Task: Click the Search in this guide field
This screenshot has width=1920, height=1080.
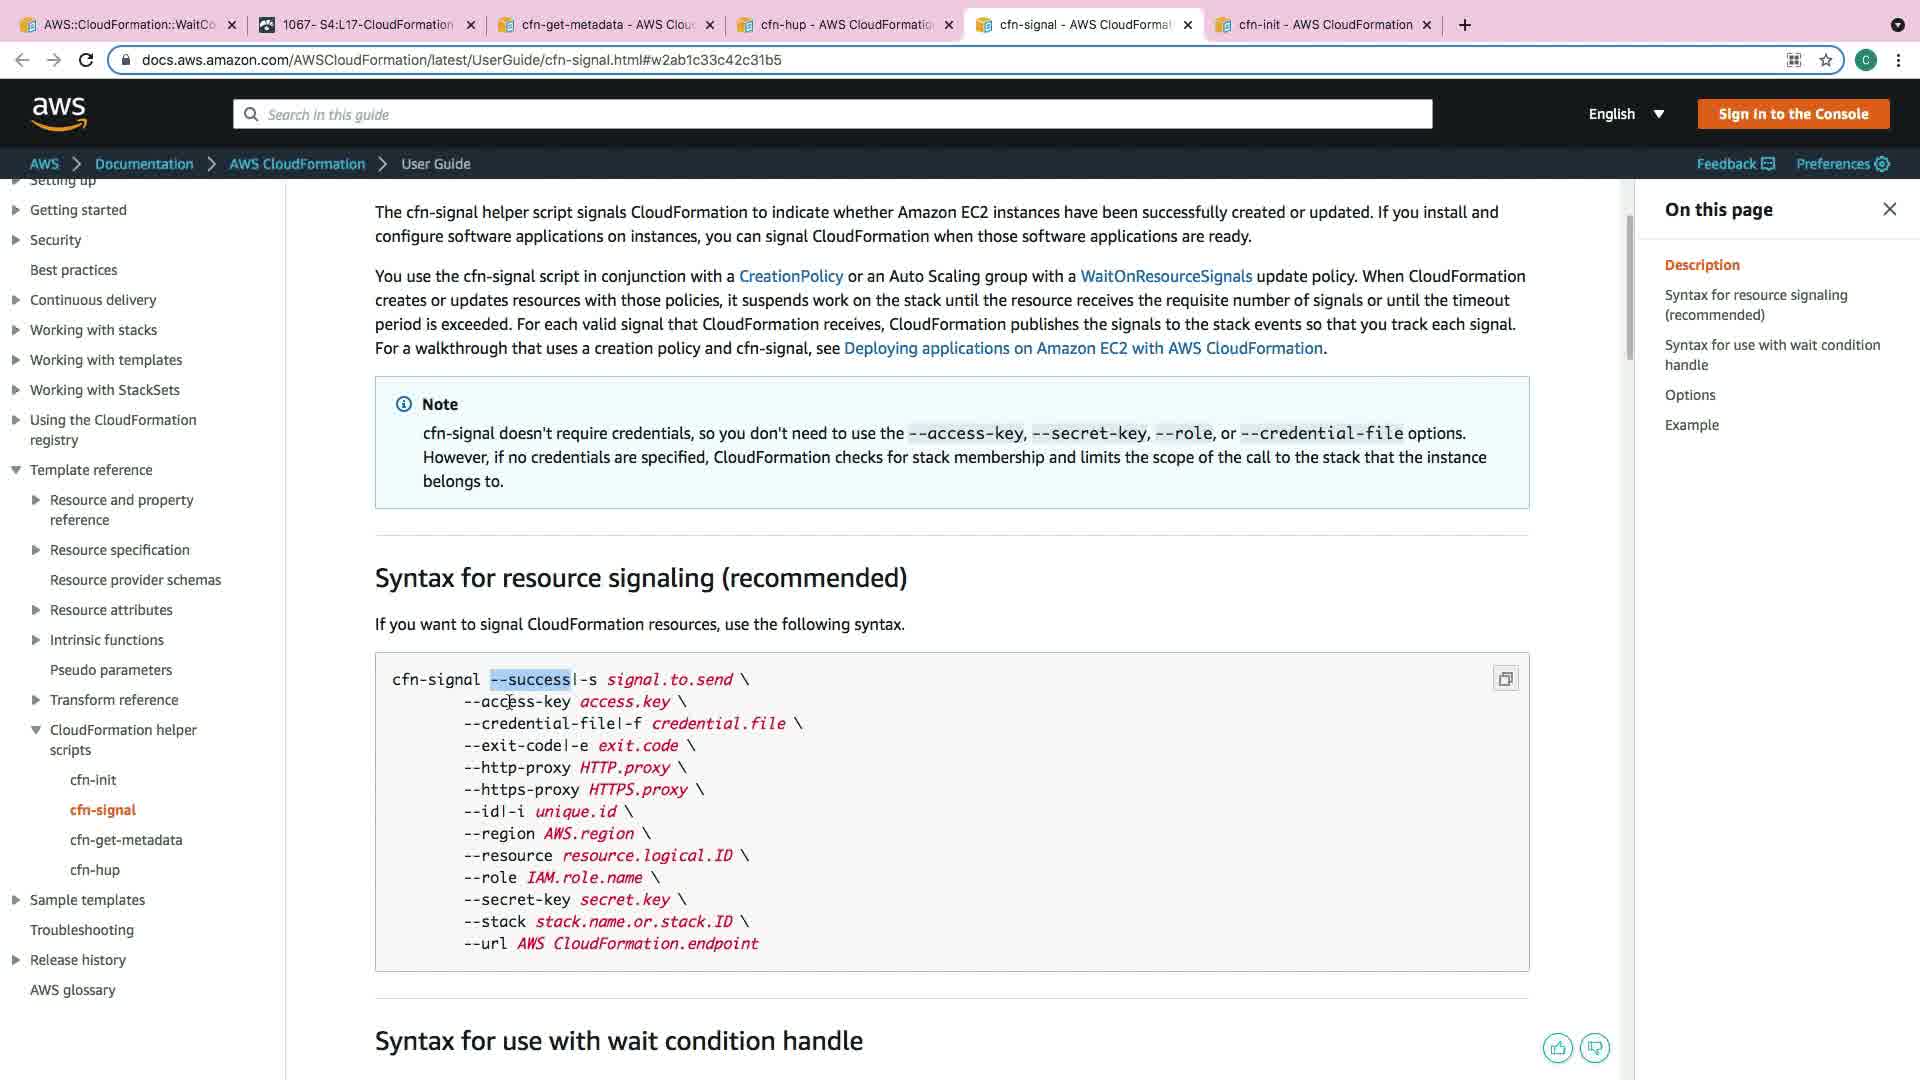Action: (832, 114)
